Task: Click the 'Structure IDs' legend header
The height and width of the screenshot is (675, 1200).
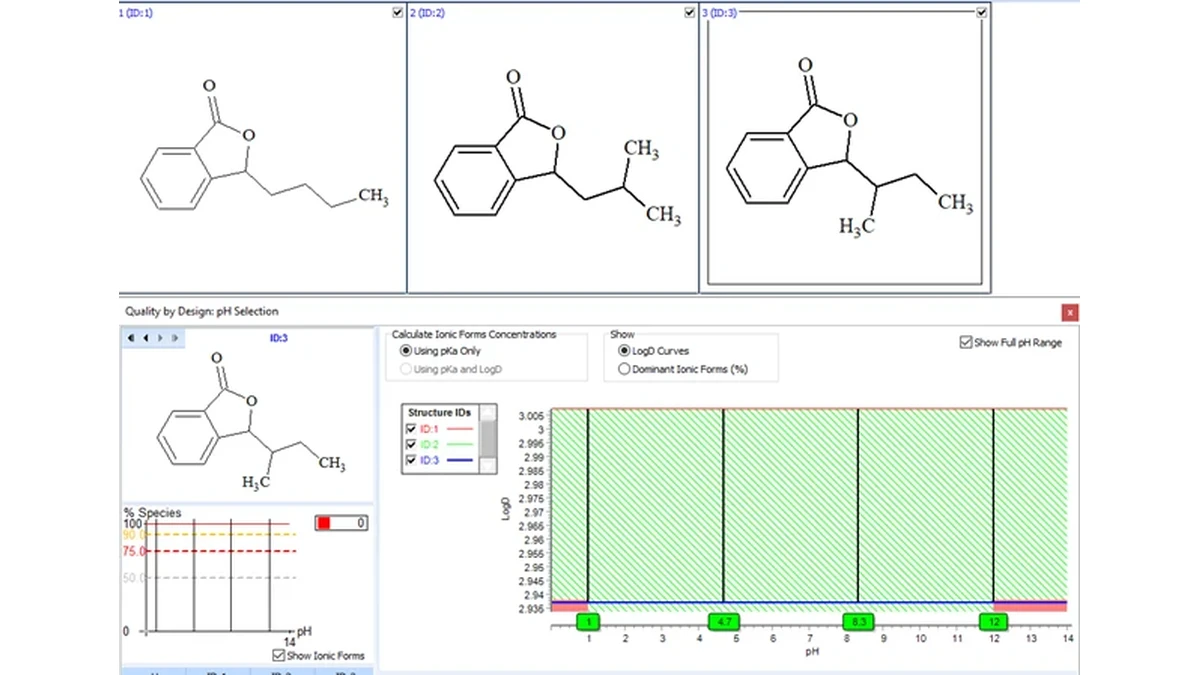Action: point(440,412)
